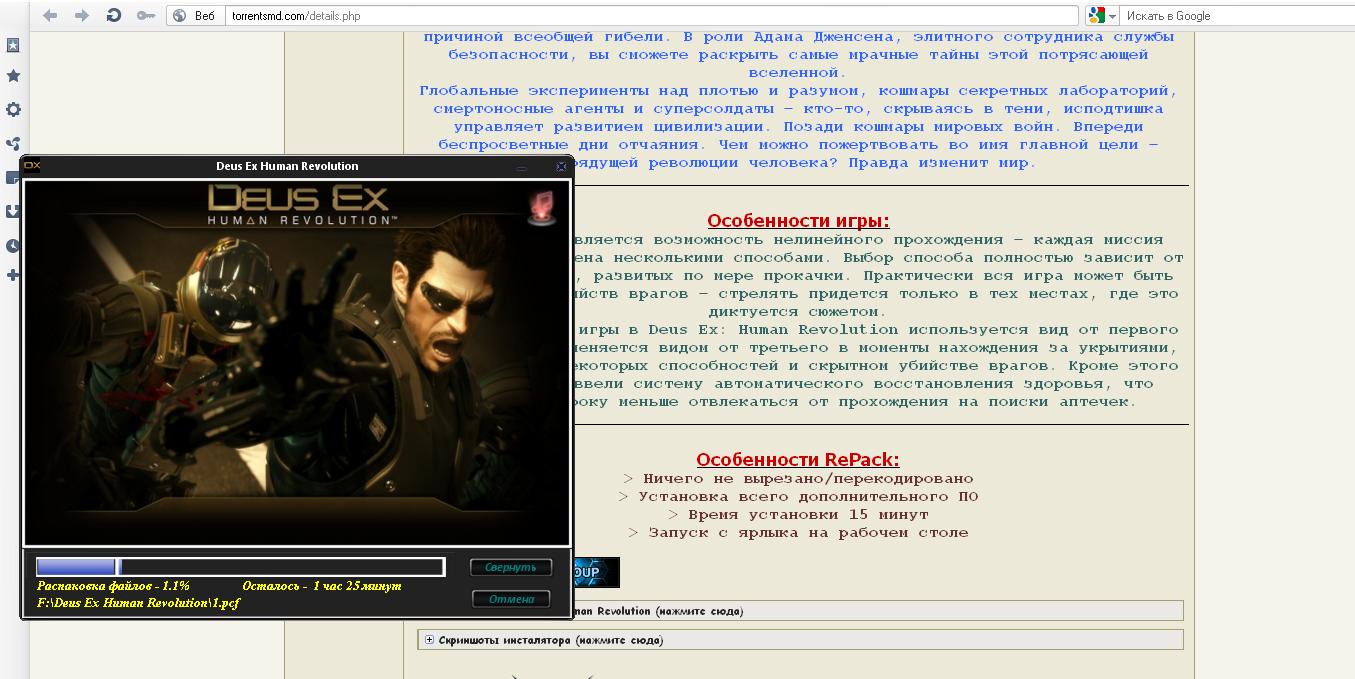Screen dimensions: 1355x679
Task: Click the globe Веб site badge
Action: tap(193, 16)
